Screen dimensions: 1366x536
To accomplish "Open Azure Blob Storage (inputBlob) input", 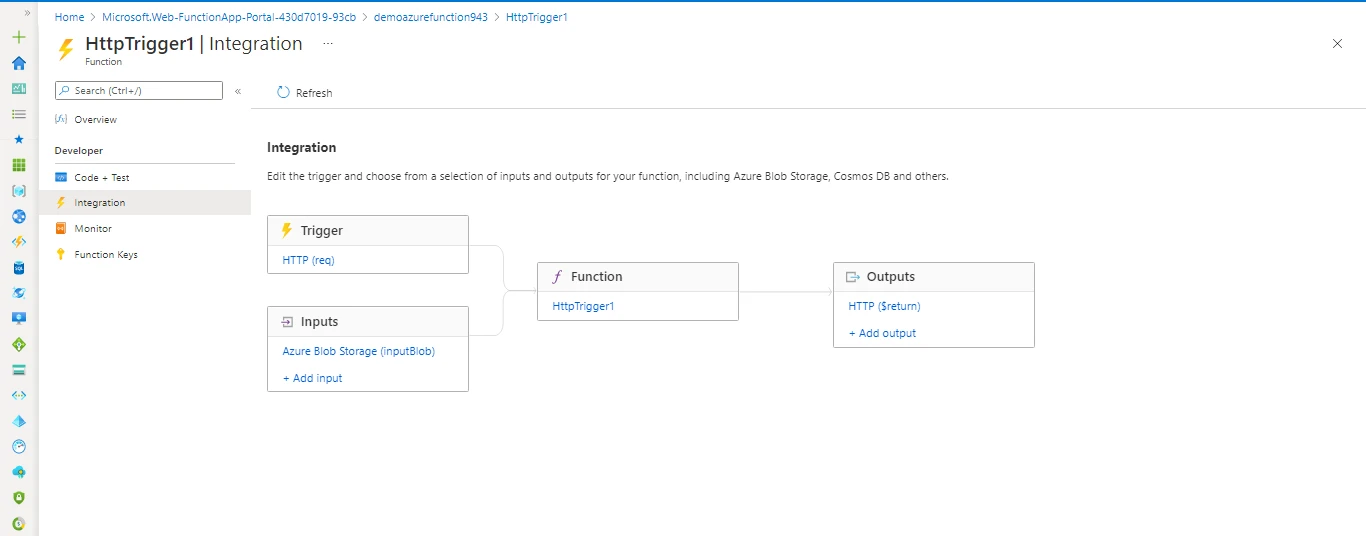I will click(x=359, y=351).
